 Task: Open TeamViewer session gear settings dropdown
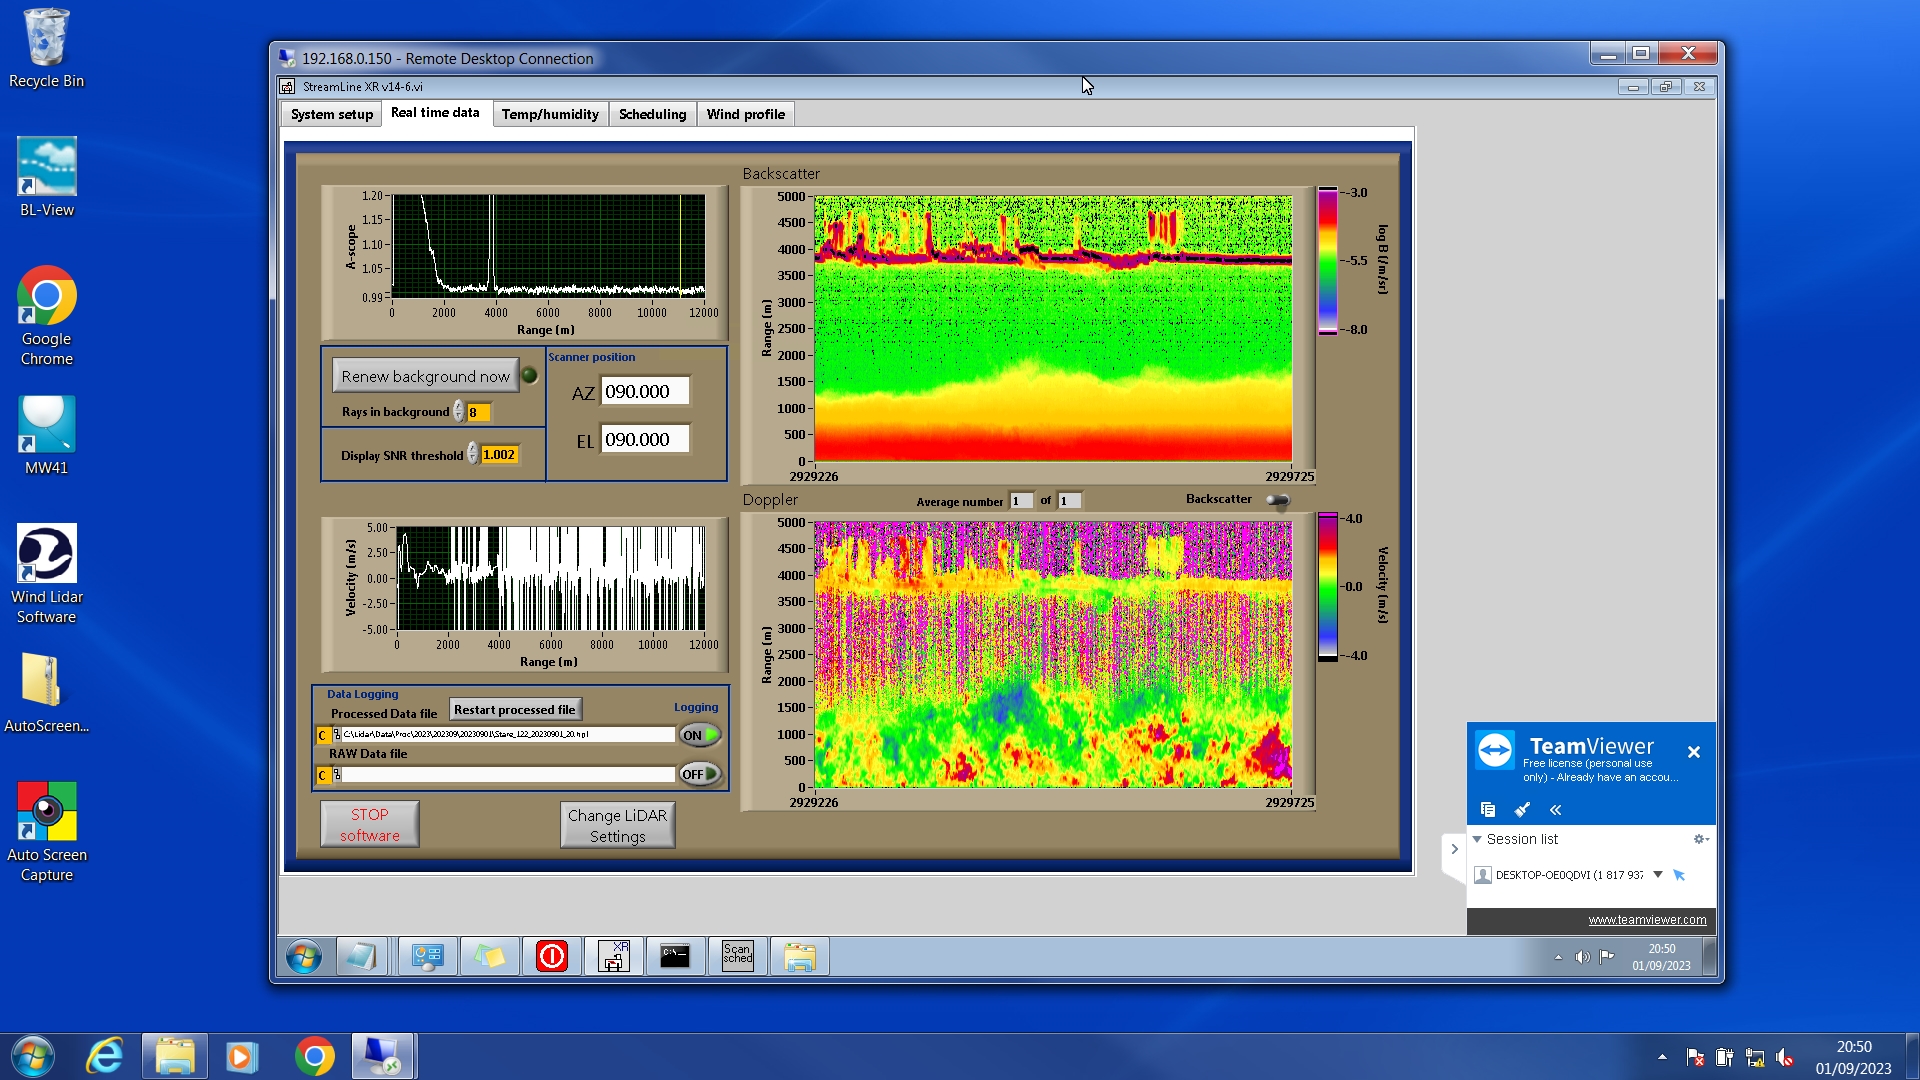tap(1699, 839)
